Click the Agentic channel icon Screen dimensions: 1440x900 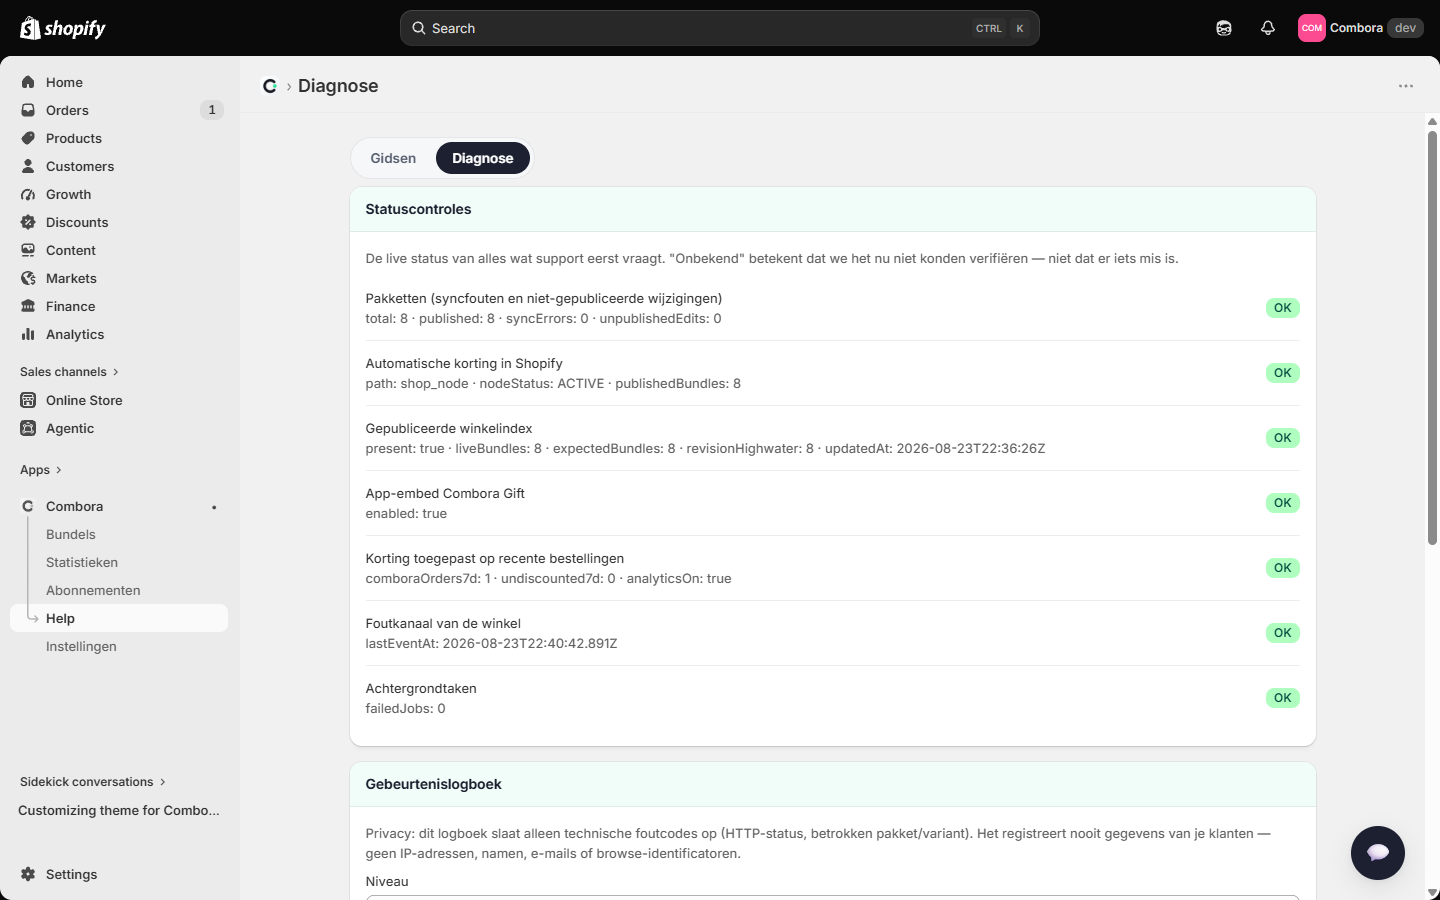click(x=28, y=428)
